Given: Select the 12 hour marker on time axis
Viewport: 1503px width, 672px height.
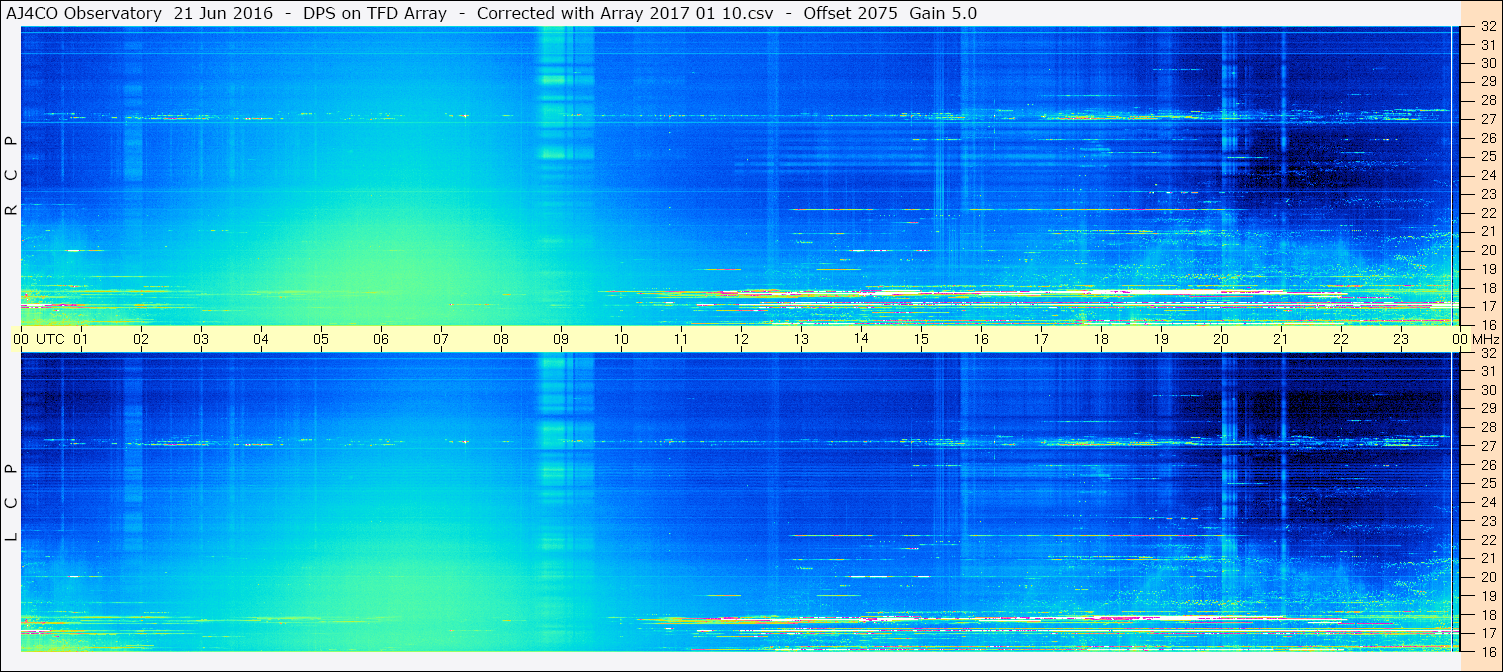Looking at the screenshot, I should (x=741, y=339).
